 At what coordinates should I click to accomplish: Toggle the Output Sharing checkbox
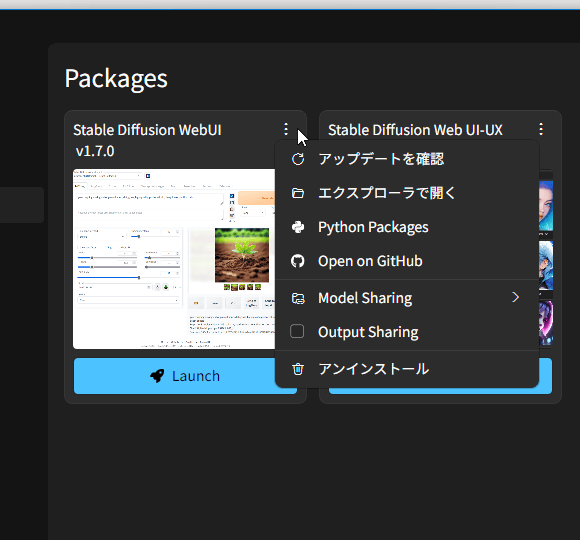tap(297, 331)
